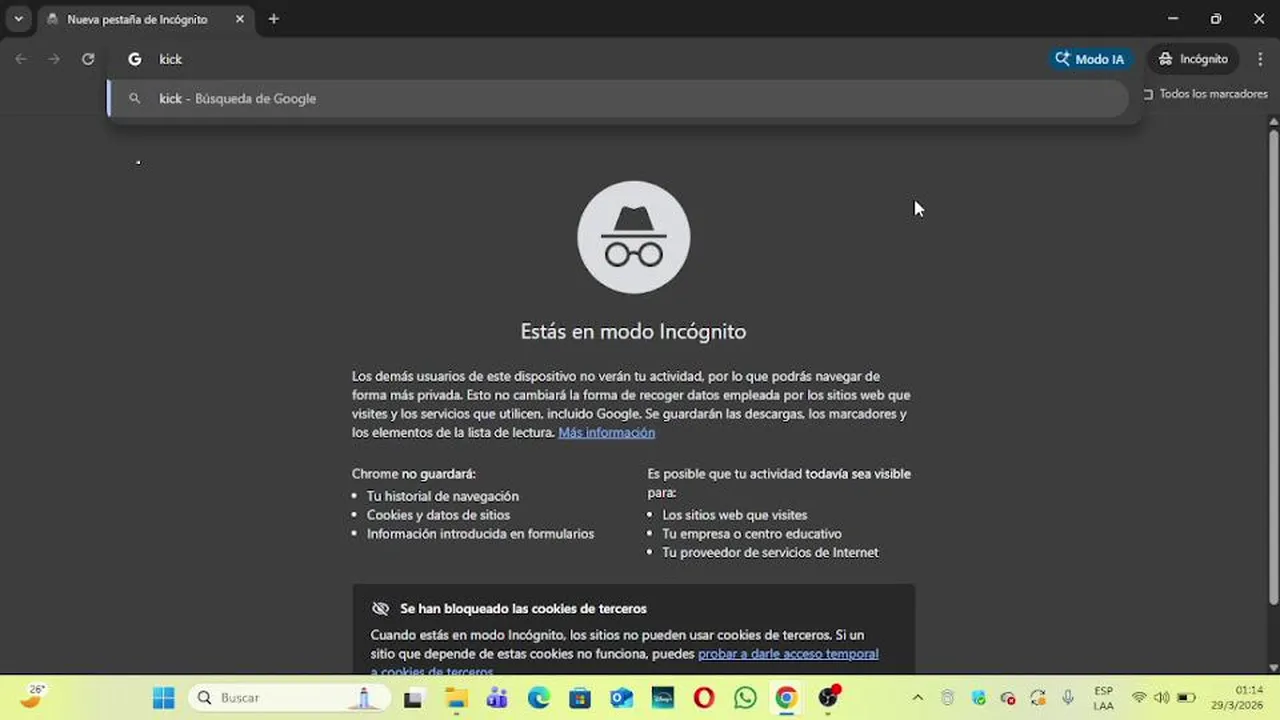Open Disney+ from taskbar
The image size is (1280, 720).
click(x=663, y=698)
